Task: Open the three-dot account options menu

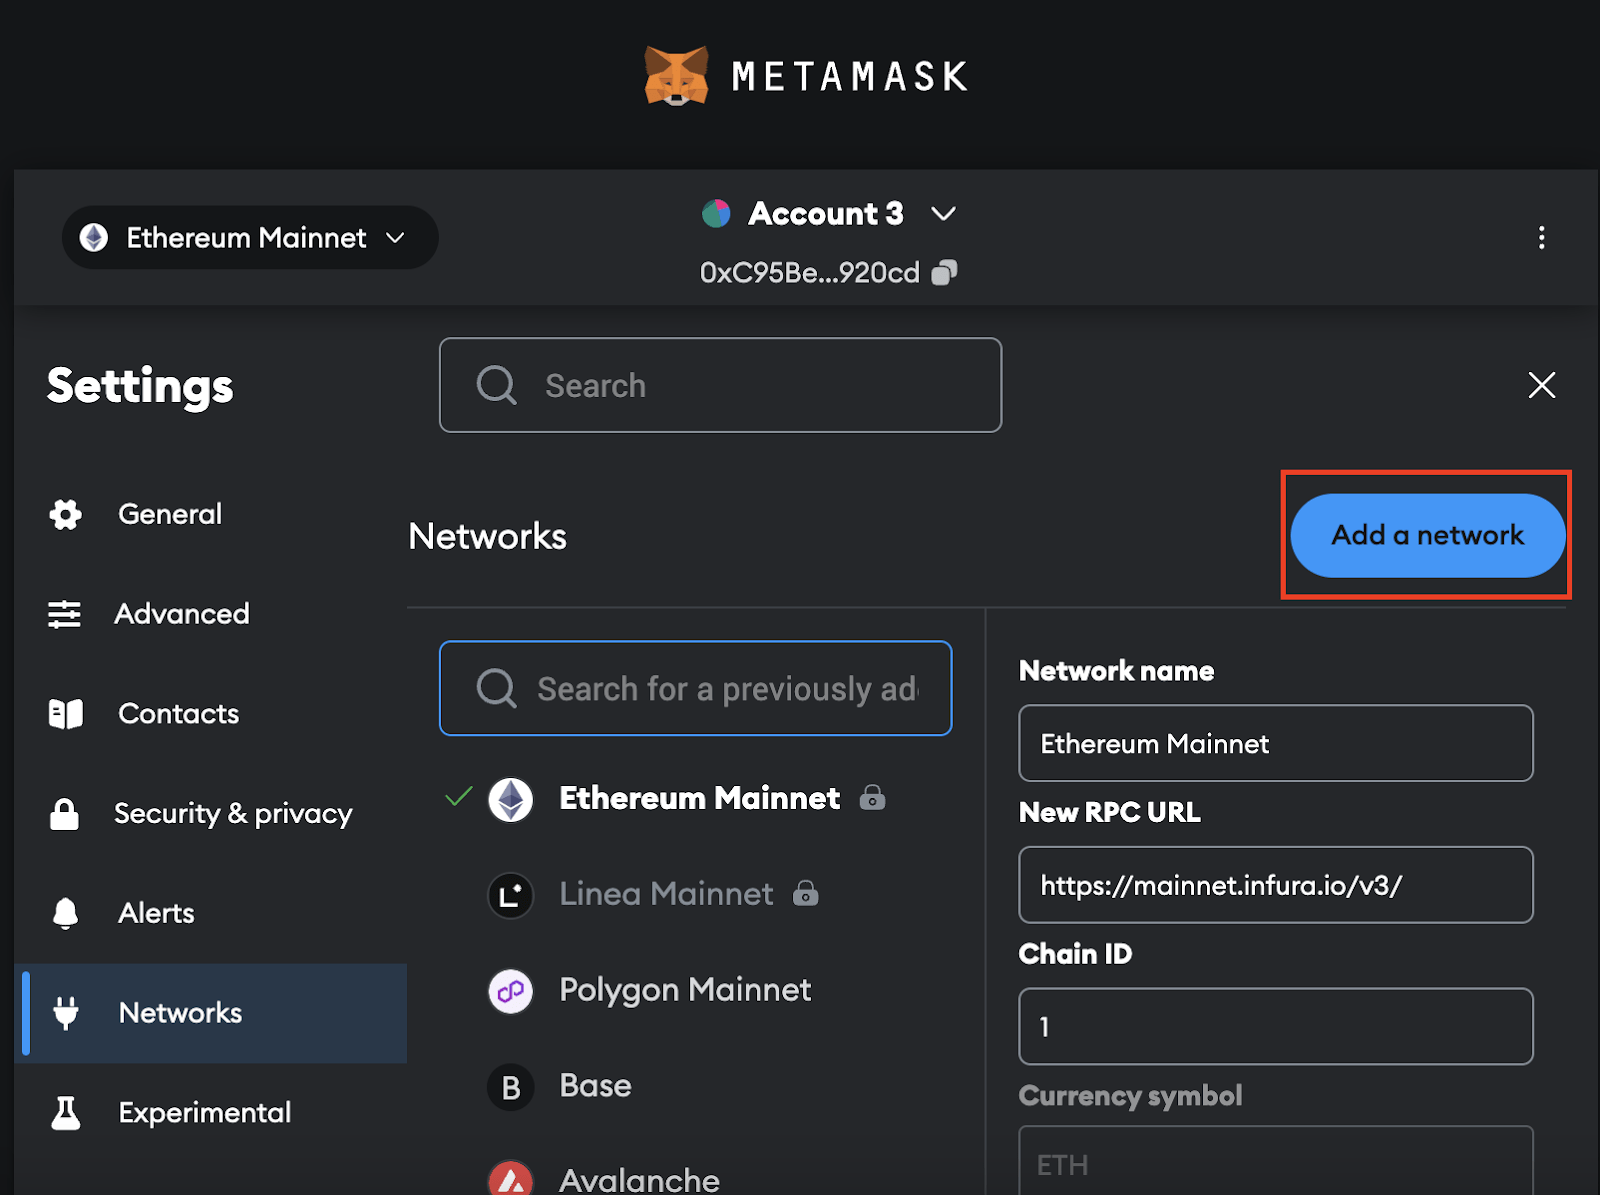Action: point(1541,237)
